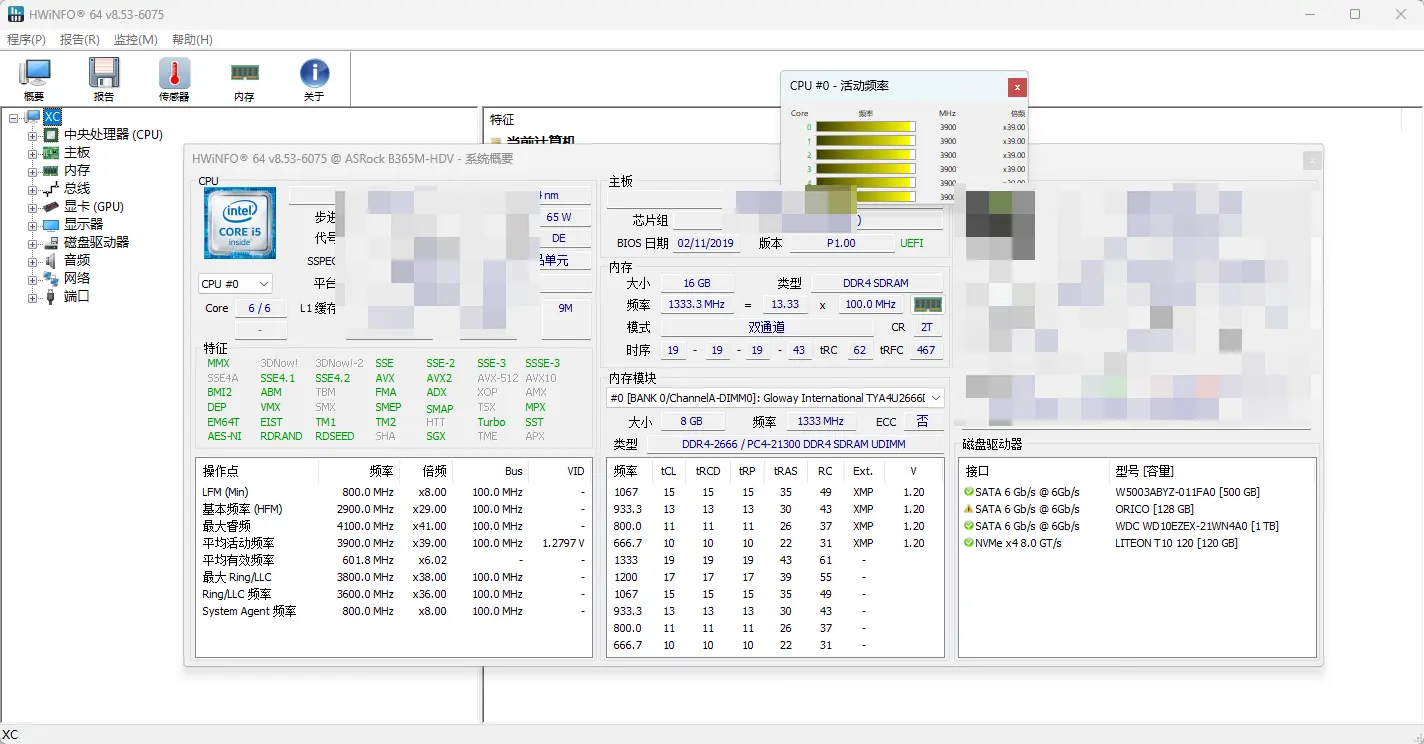Maximize the HWiNFO main window
The image size is (1424, 744).
(1355, 14)
